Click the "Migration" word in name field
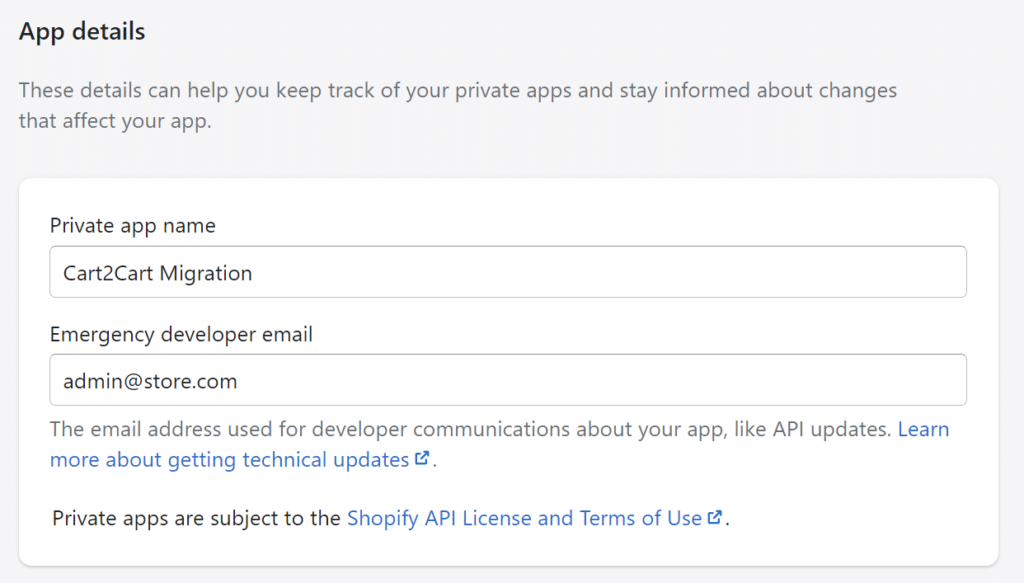Viewport: 1024px width, 583px height. (x=206, y=272)
